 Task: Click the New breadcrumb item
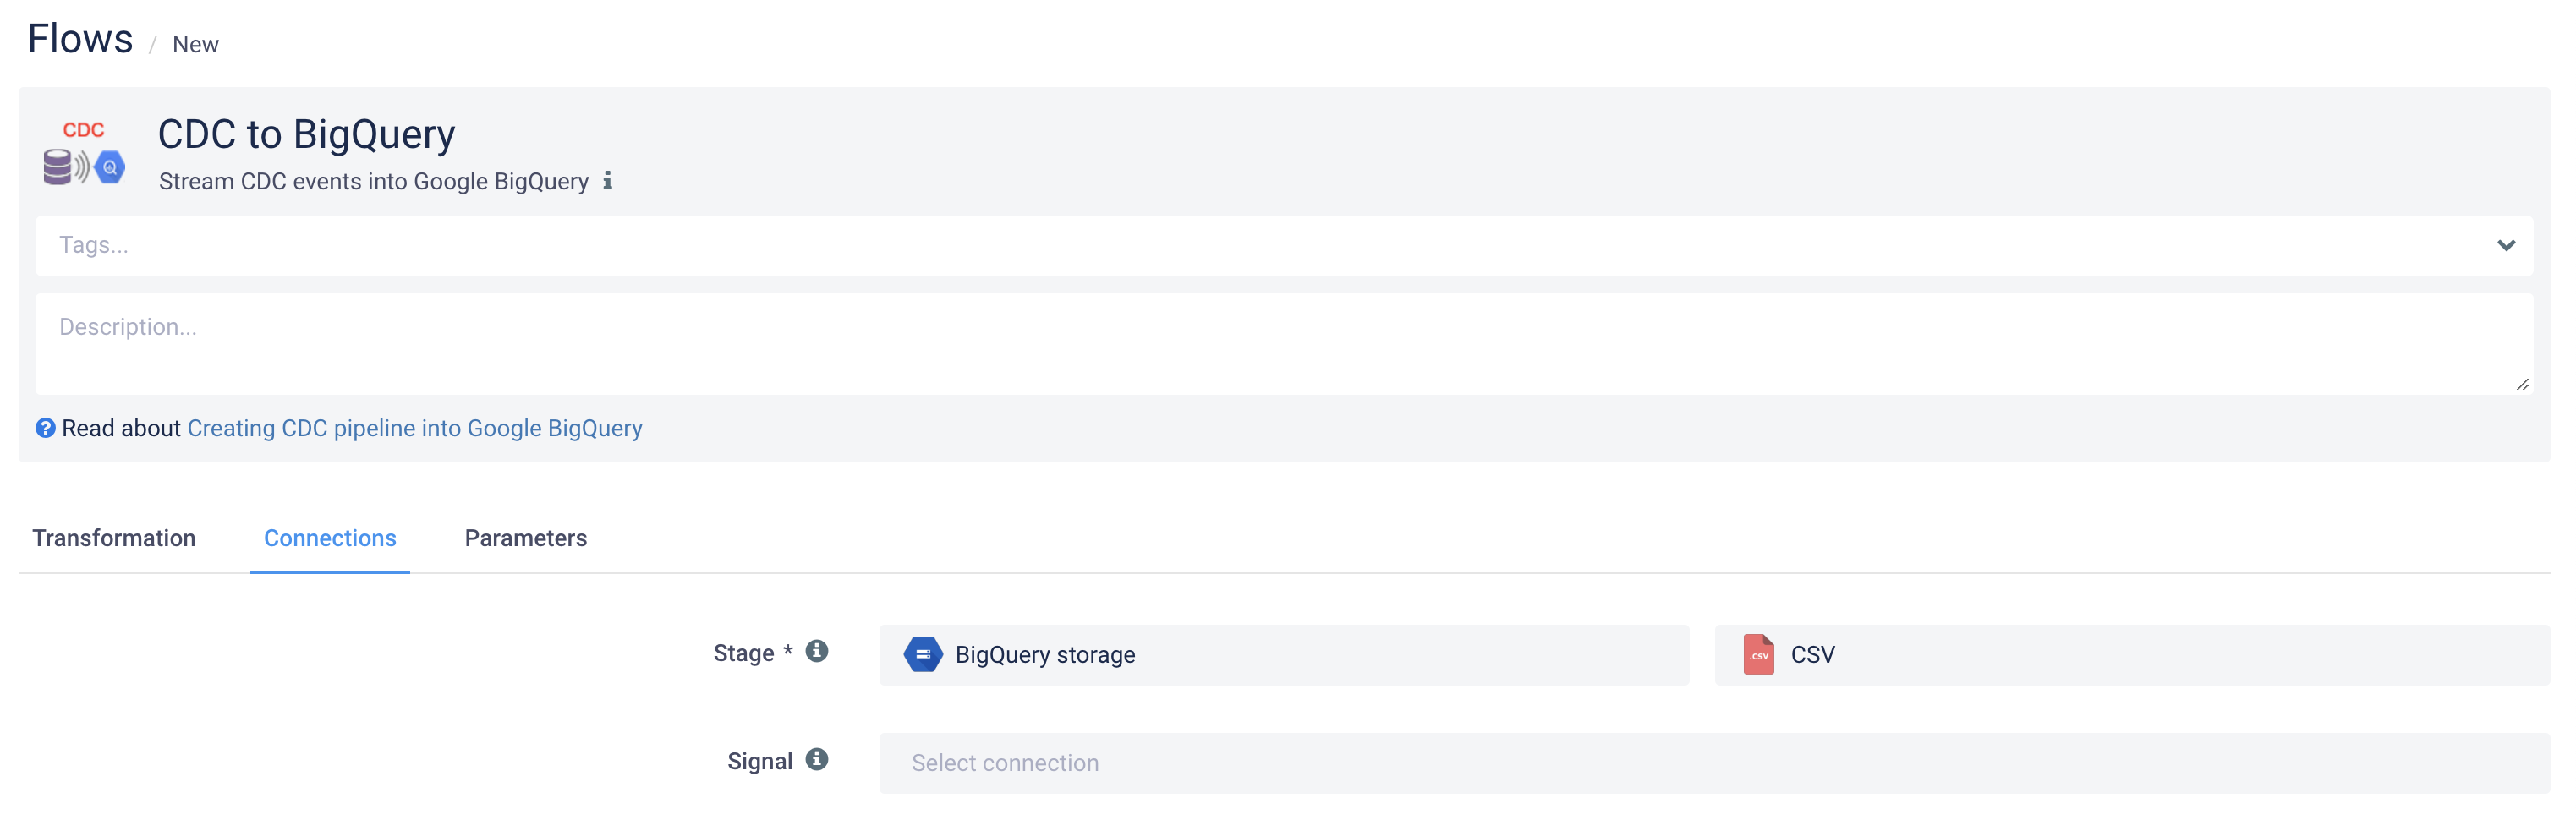pos(195,45)
